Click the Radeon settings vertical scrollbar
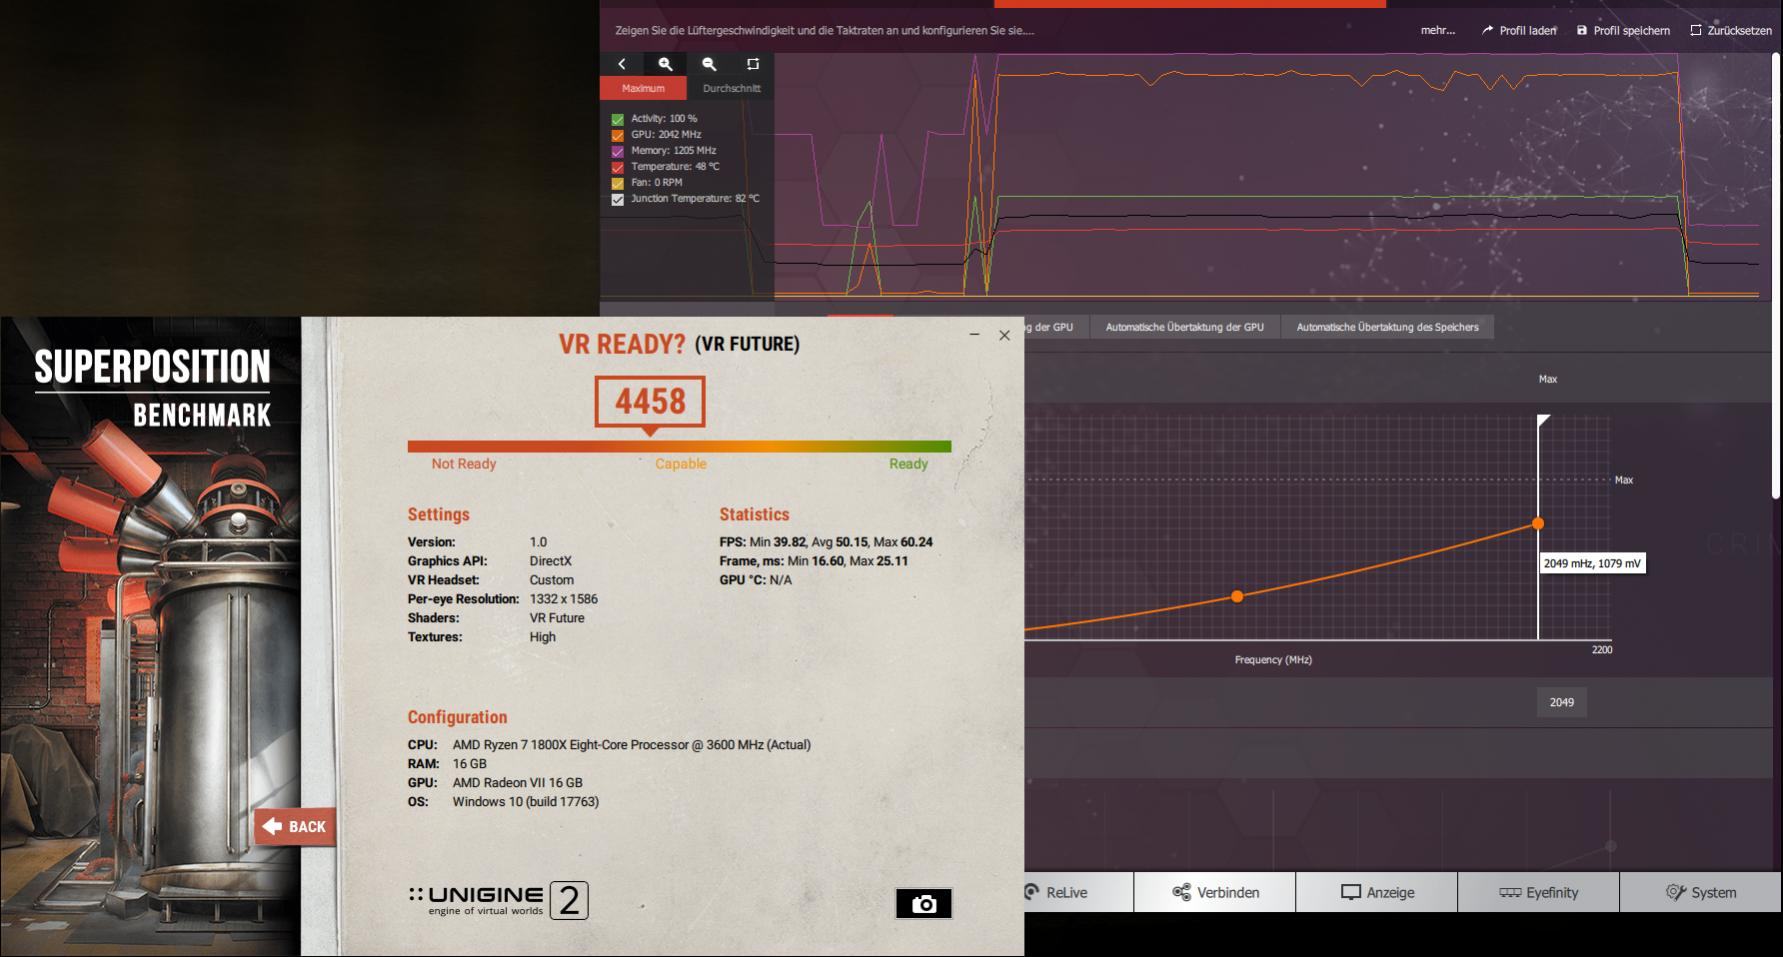The image size is (1783, 957). coord(1776,275)
